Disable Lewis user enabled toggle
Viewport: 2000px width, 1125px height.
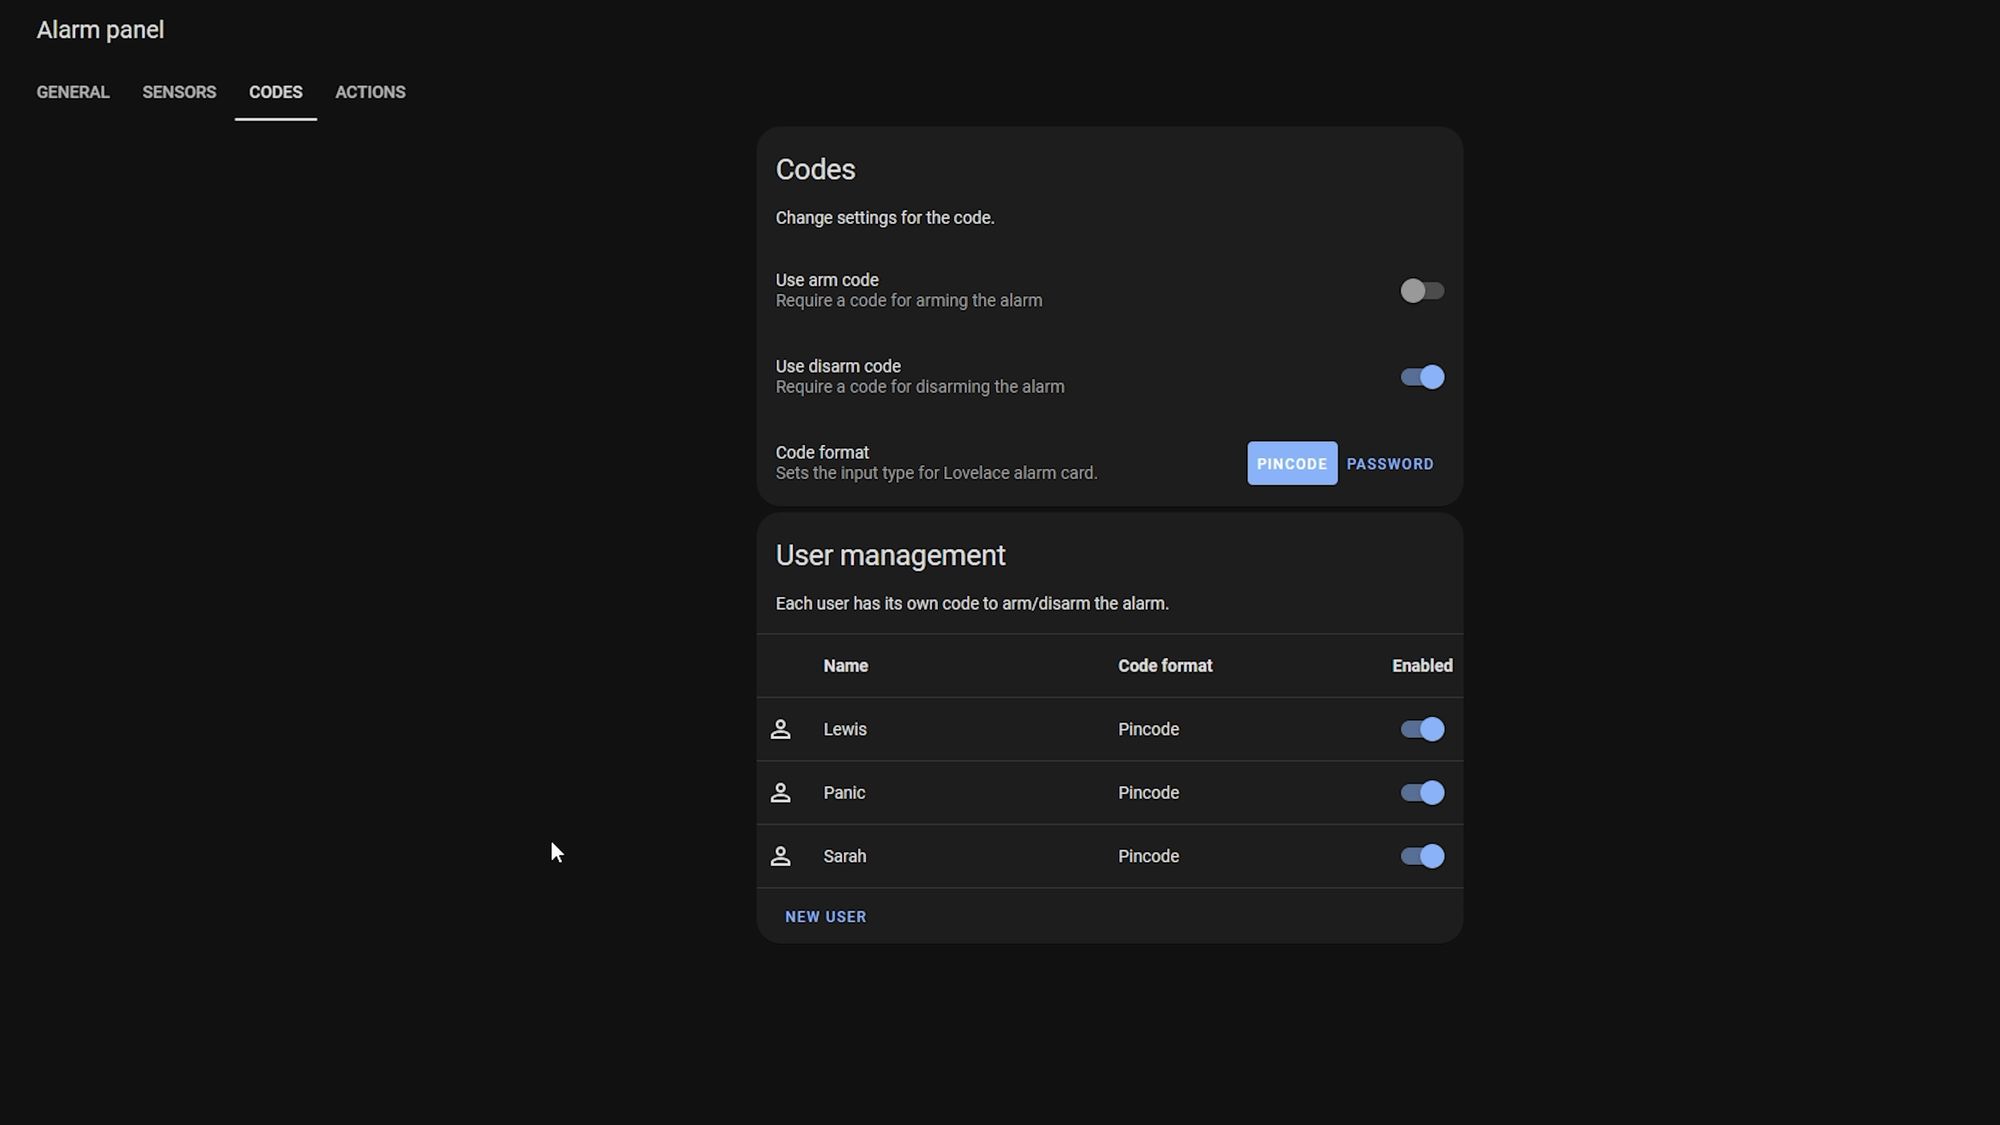(x=1422, y=729)
